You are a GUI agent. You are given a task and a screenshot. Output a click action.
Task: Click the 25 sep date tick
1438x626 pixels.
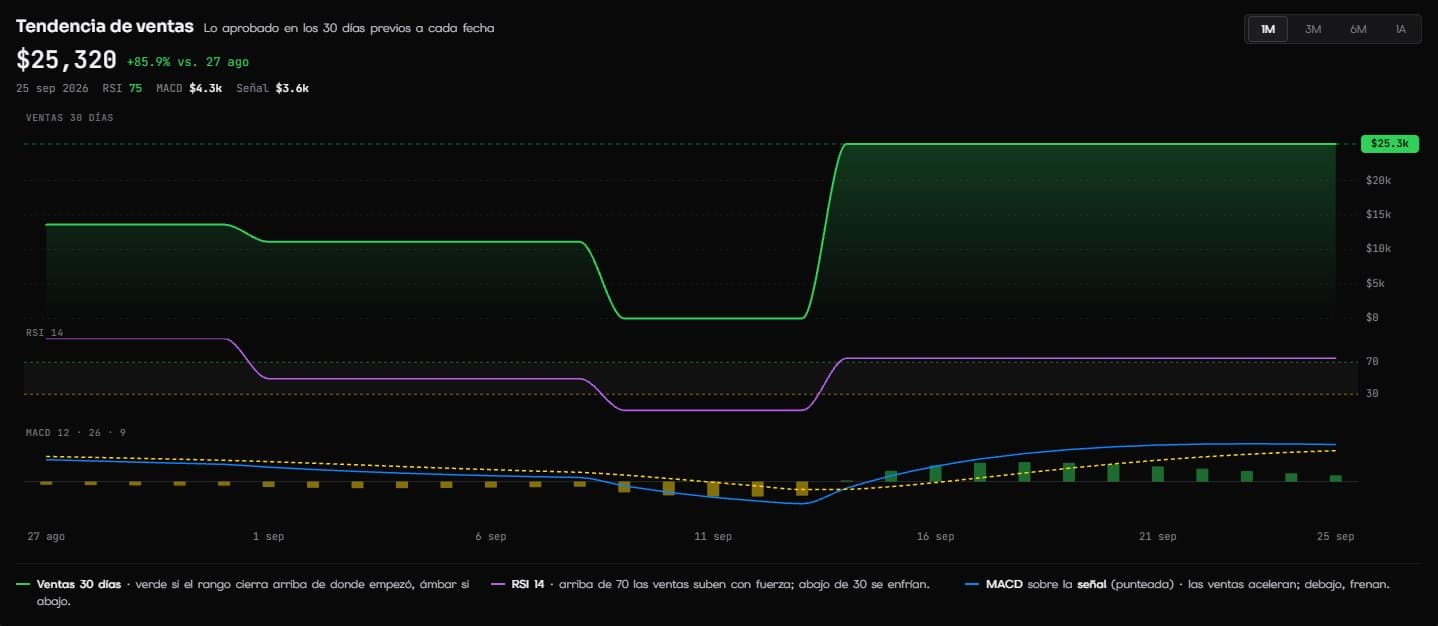click(1334, 537)
